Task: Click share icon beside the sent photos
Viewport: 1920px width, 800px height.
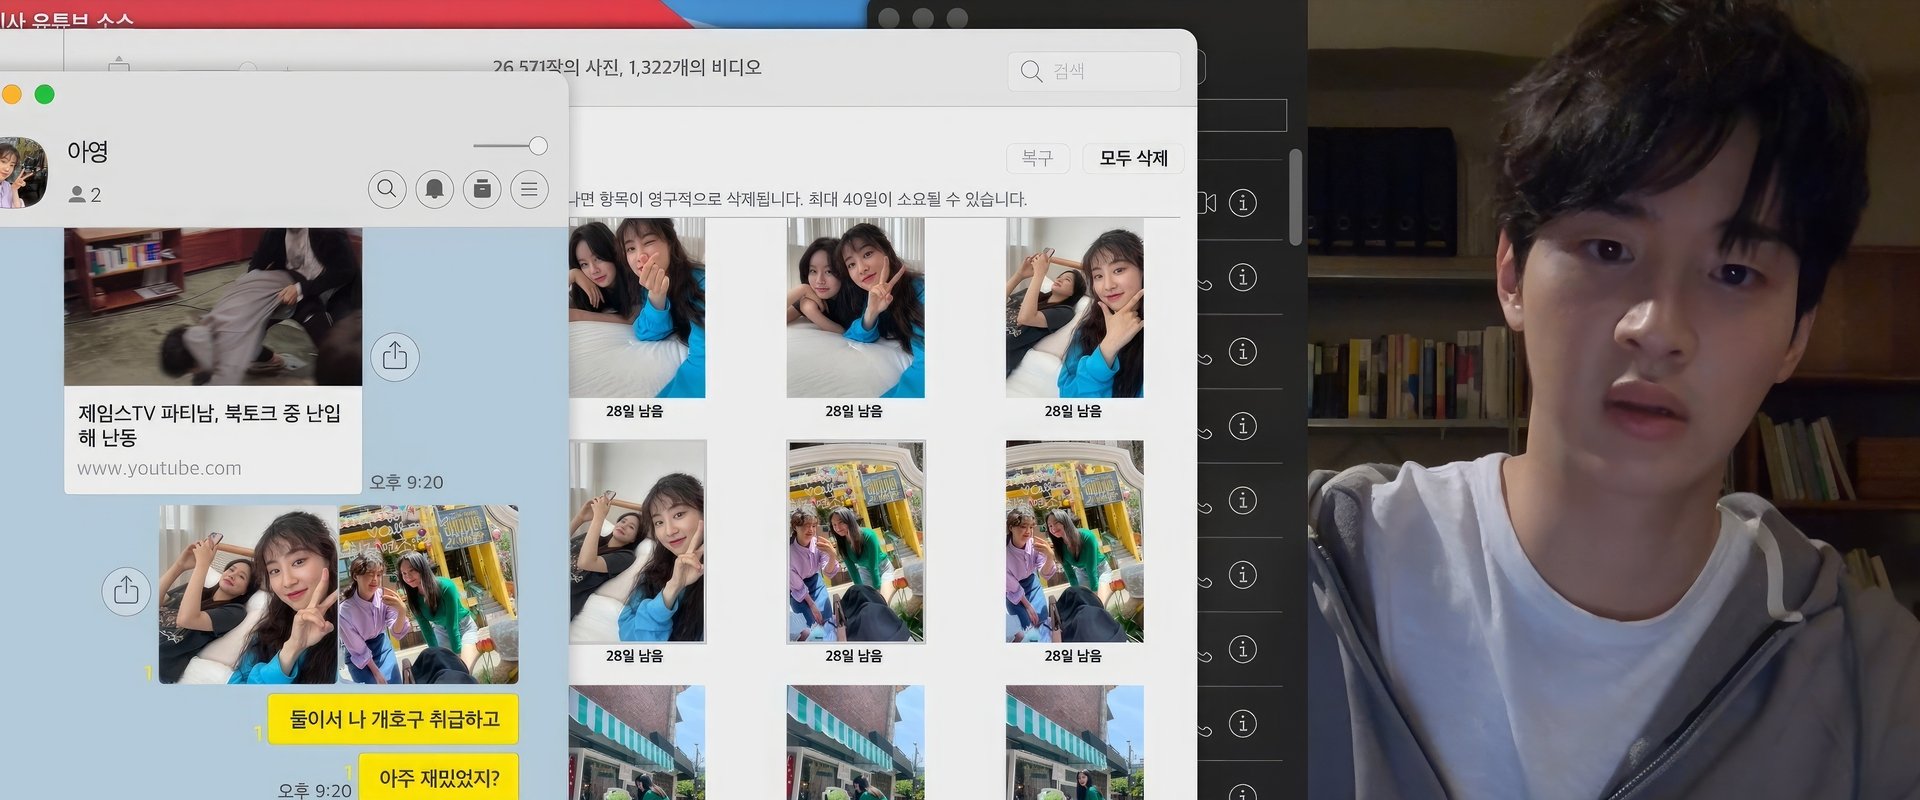Action: [126, 591]
